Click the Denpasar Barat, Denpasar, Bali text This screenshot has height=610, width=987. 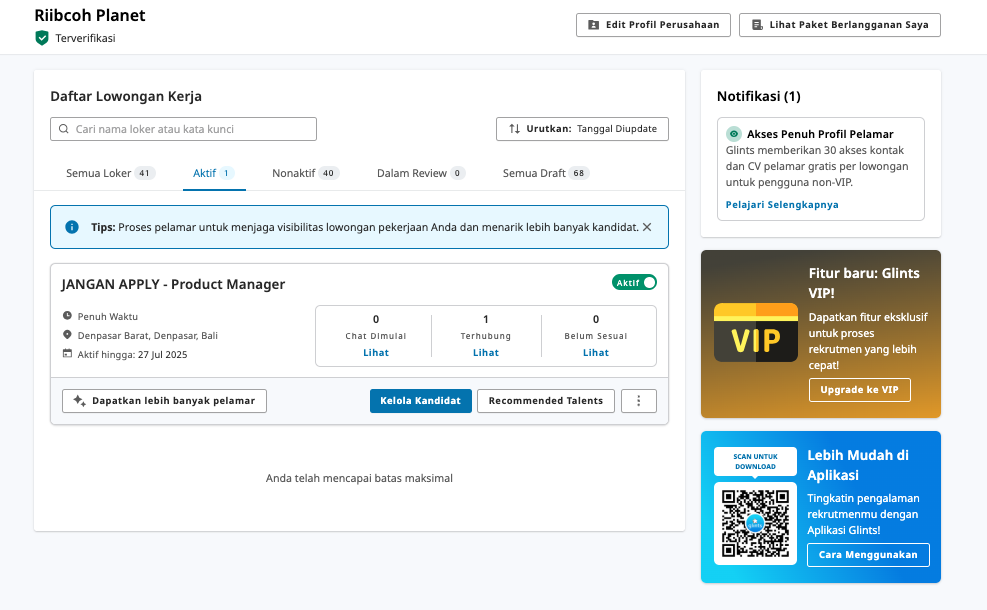point(147,336)
